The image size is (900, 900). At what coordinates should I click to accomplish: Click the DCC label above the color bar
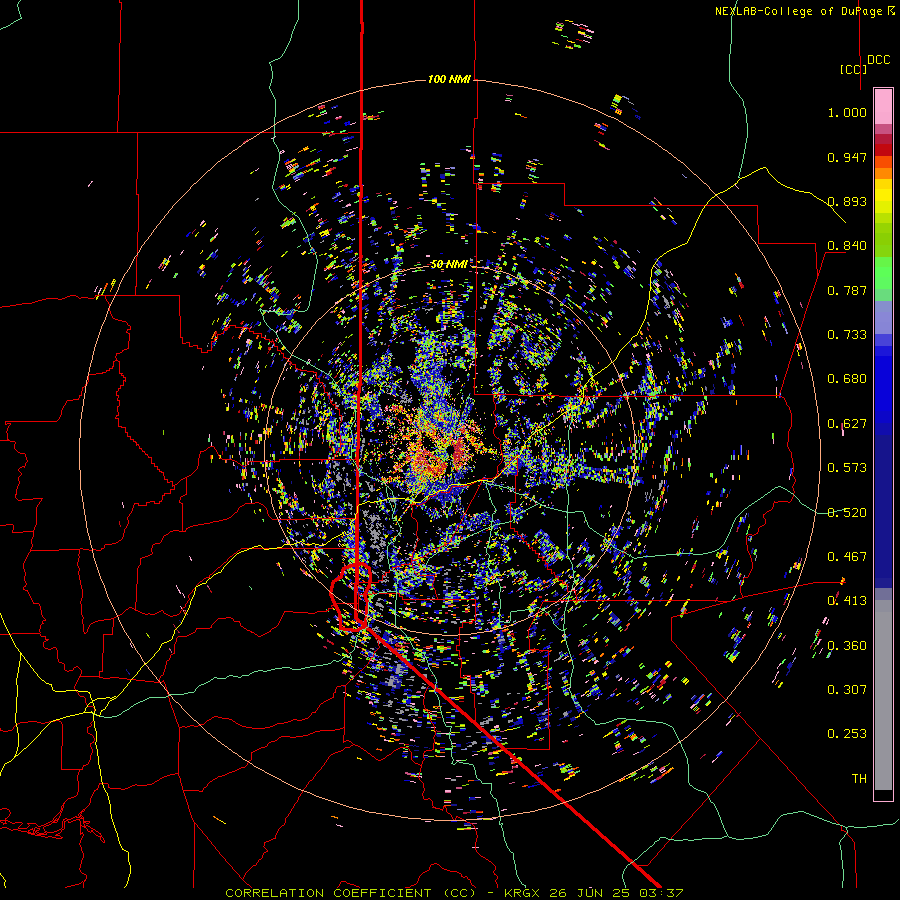(x=878, y=60)
